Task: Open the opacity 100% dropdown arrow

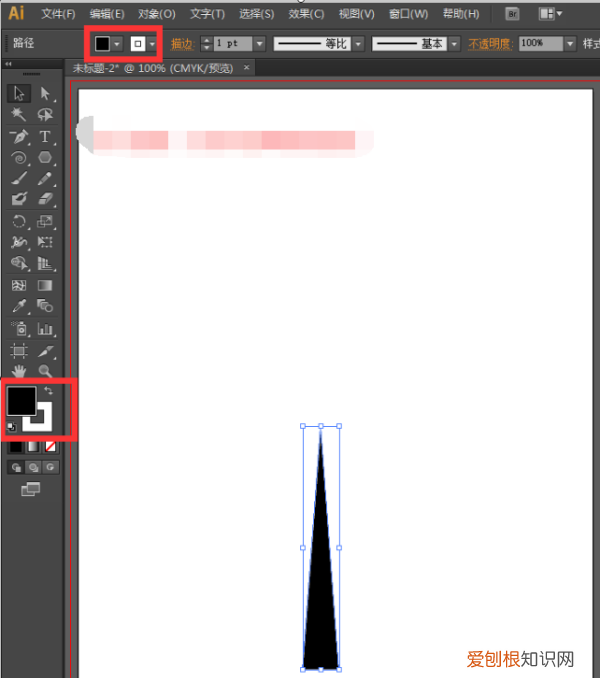Action: (570, 45)
